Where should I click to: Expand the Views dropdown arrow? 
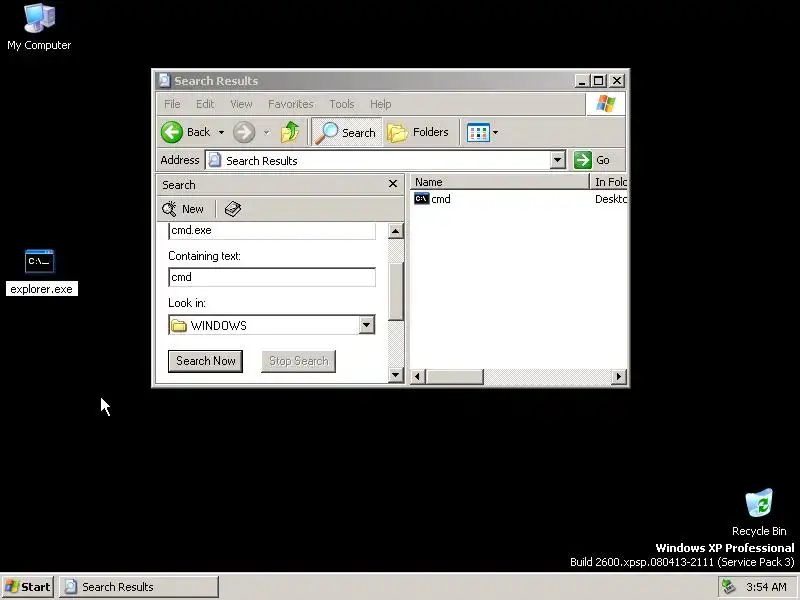coord(495,133)
